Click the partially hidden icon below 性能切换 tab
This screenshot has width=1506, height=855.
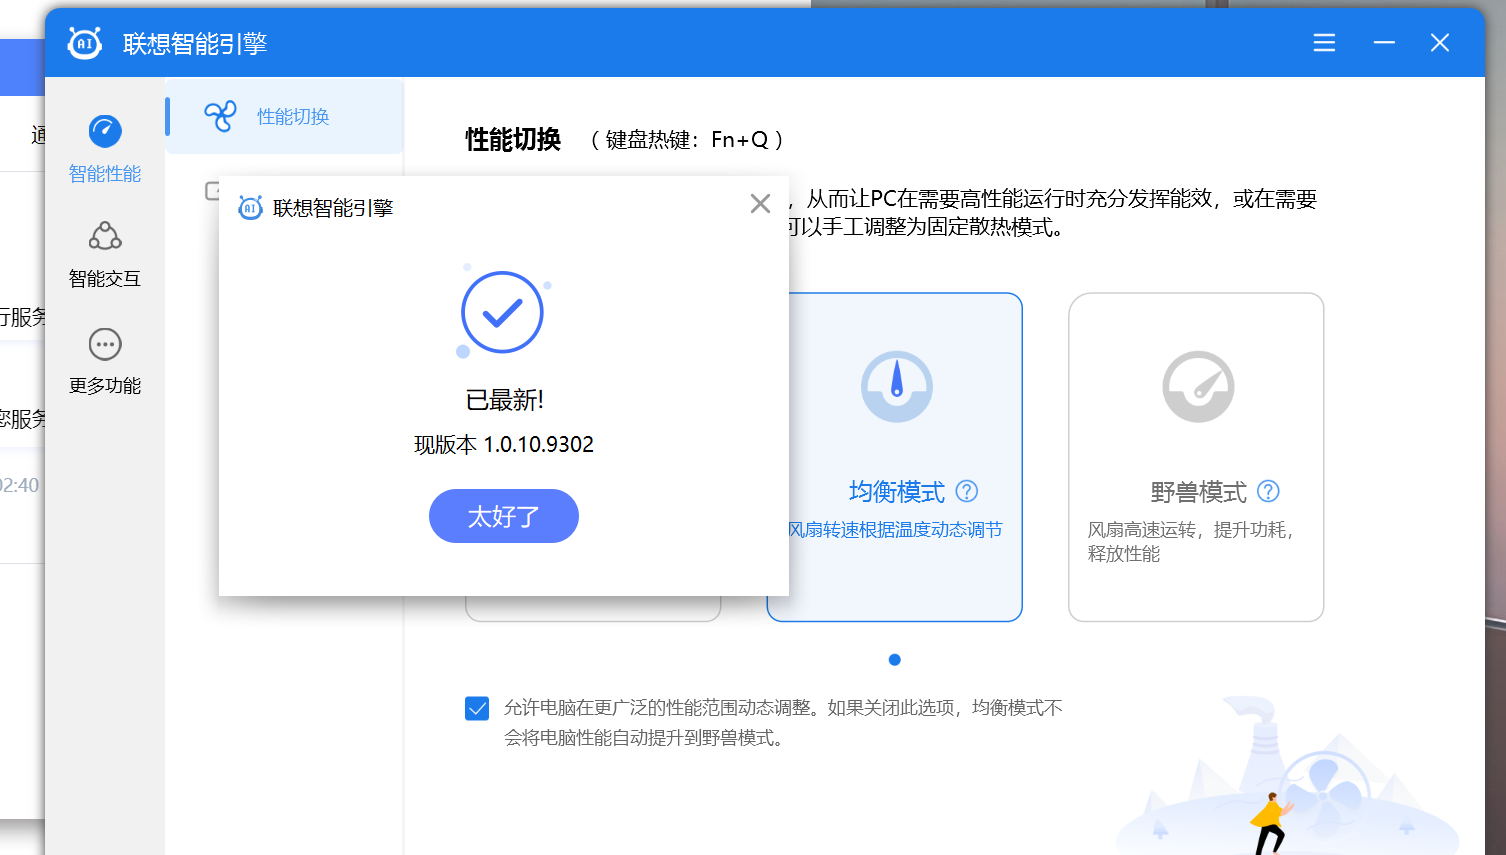pyautogui.click(x=212, y=190)
